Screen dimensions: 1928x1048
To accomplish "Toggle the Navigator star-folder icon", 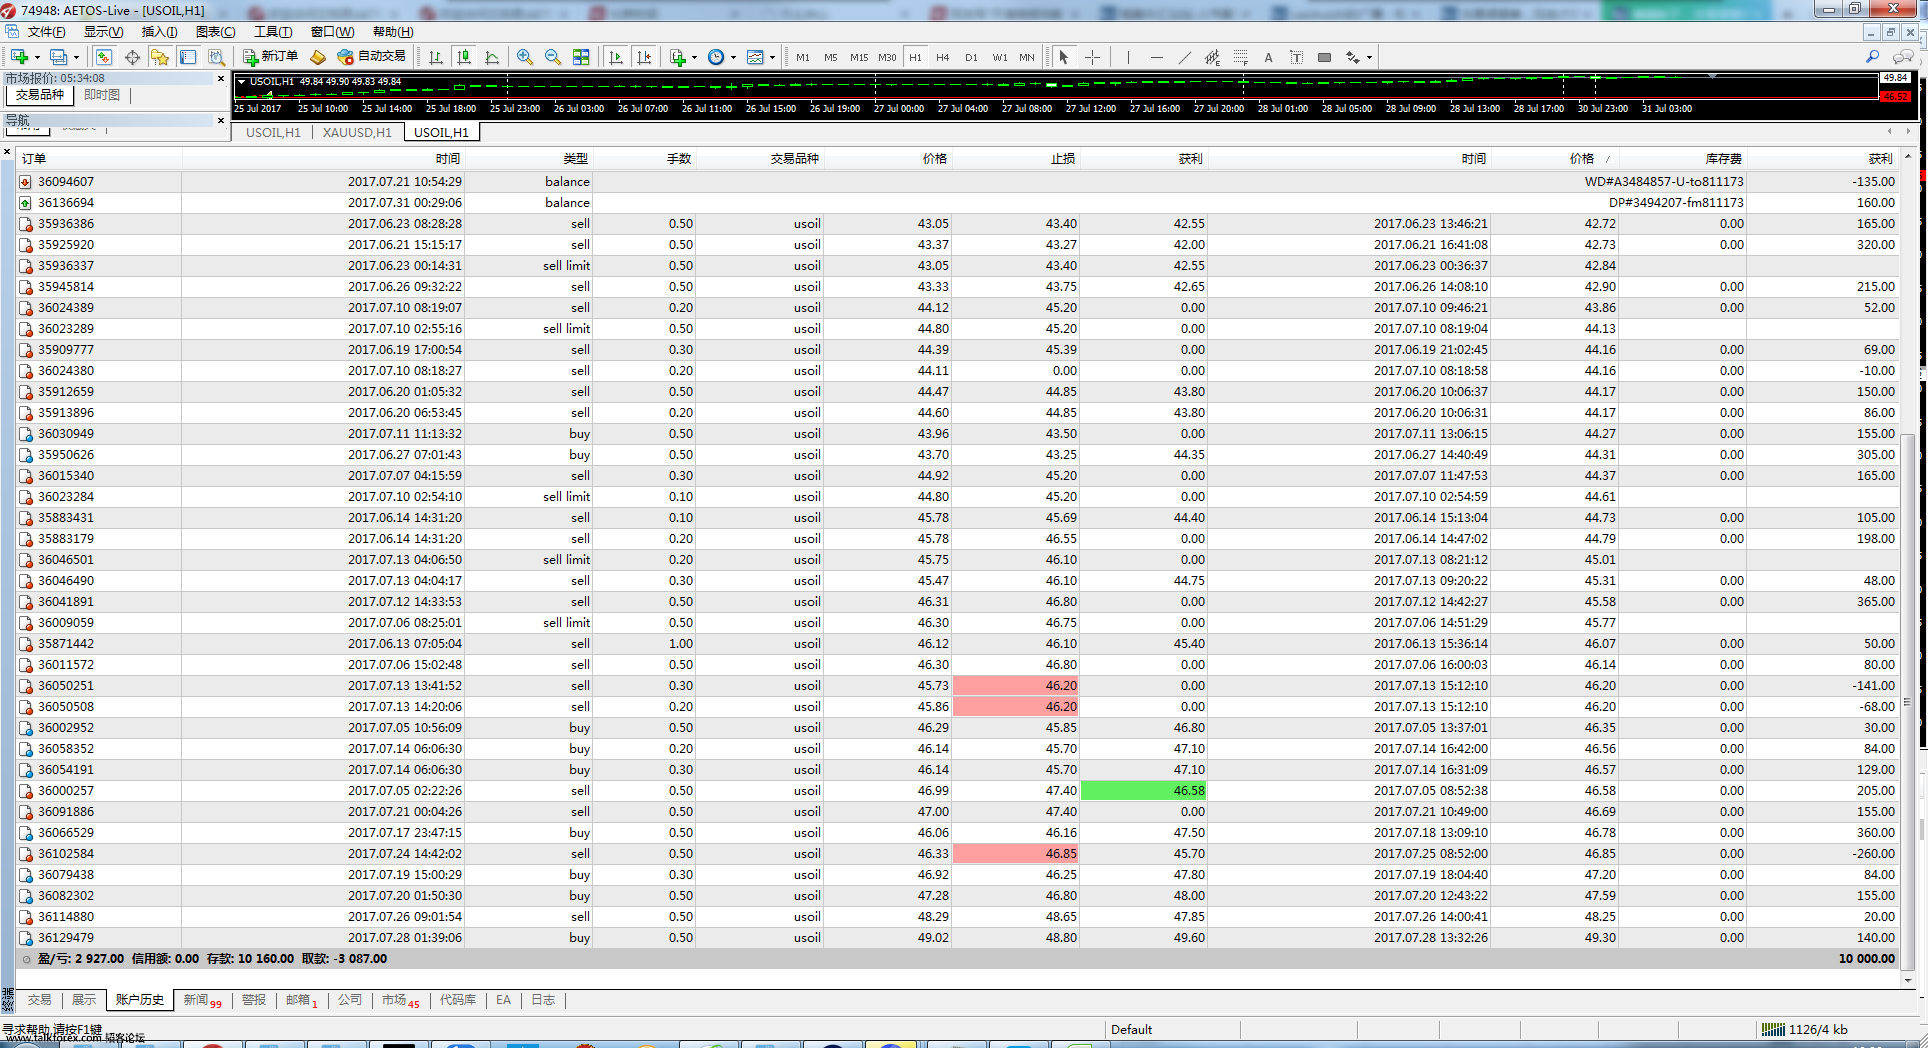I will click(160, 57).
